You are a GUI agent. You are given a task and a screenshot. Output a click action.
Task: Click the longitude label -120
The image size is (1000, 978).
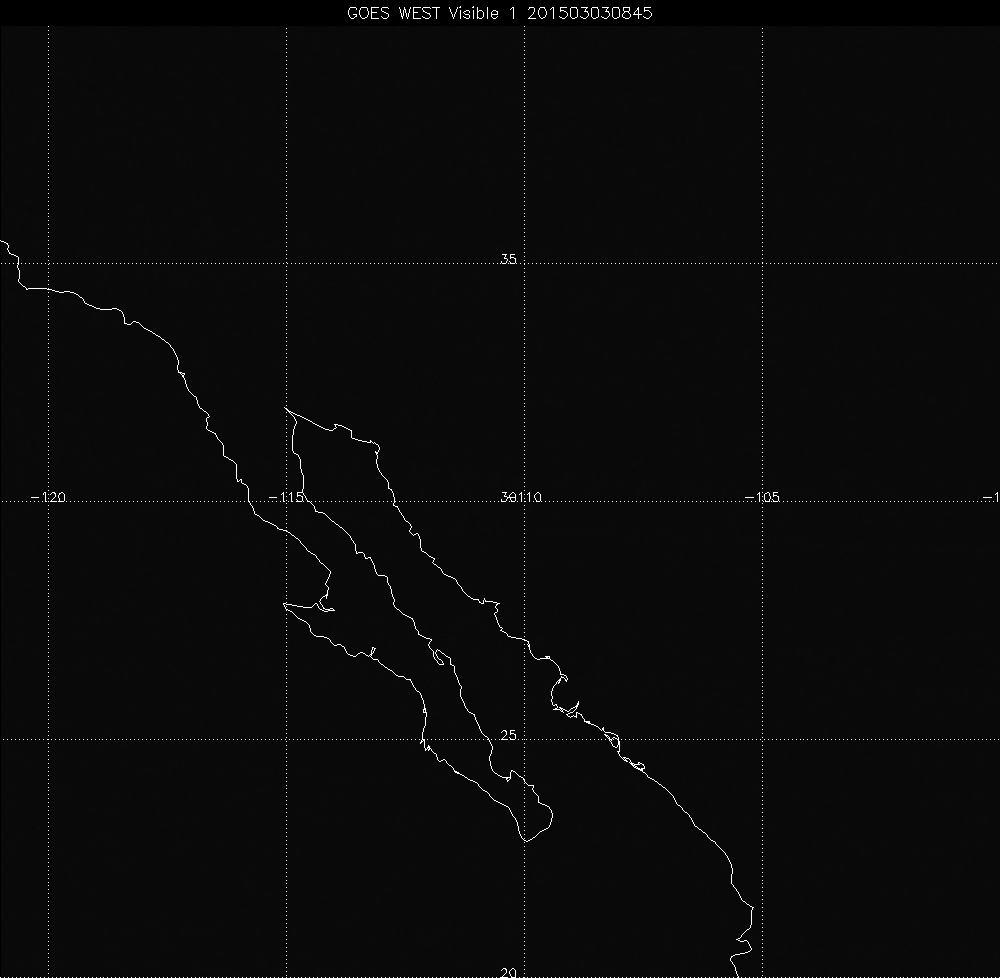click(48, 497)
